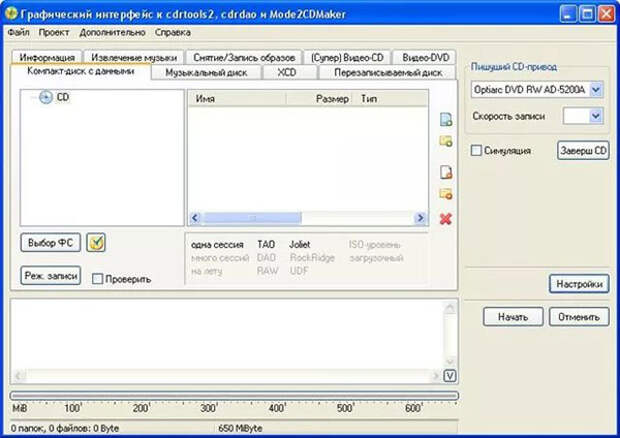The image size is (620, 438).
Task: Switch to the Информация tab
Action: tap(47, 57)
